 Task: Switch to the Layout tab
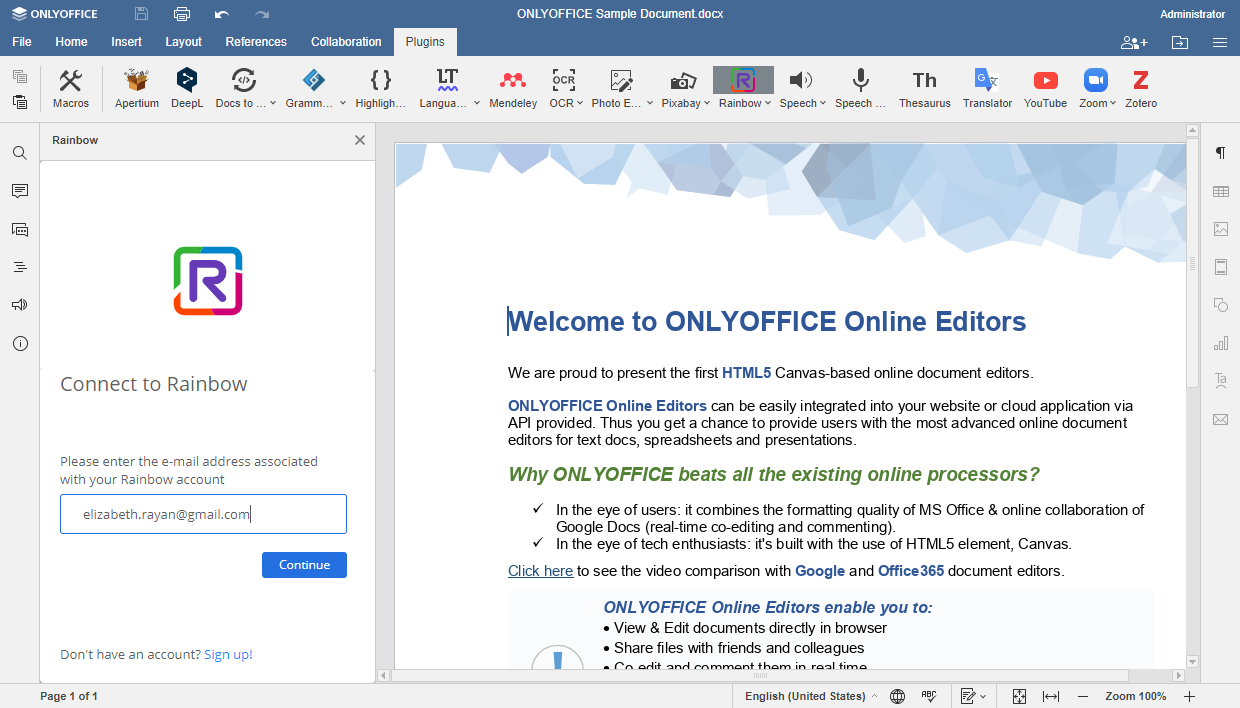184,42
